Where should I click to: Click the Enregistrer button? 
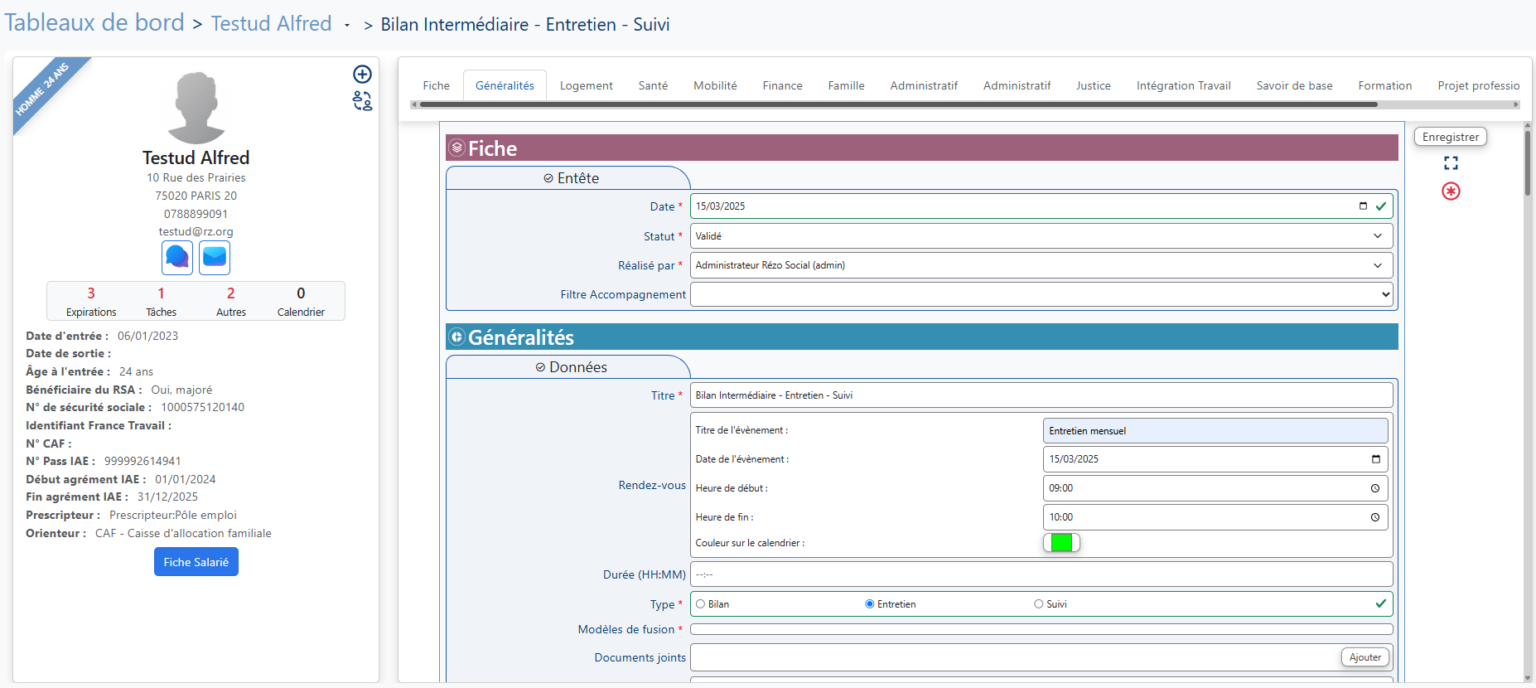tap(1450, 137)
